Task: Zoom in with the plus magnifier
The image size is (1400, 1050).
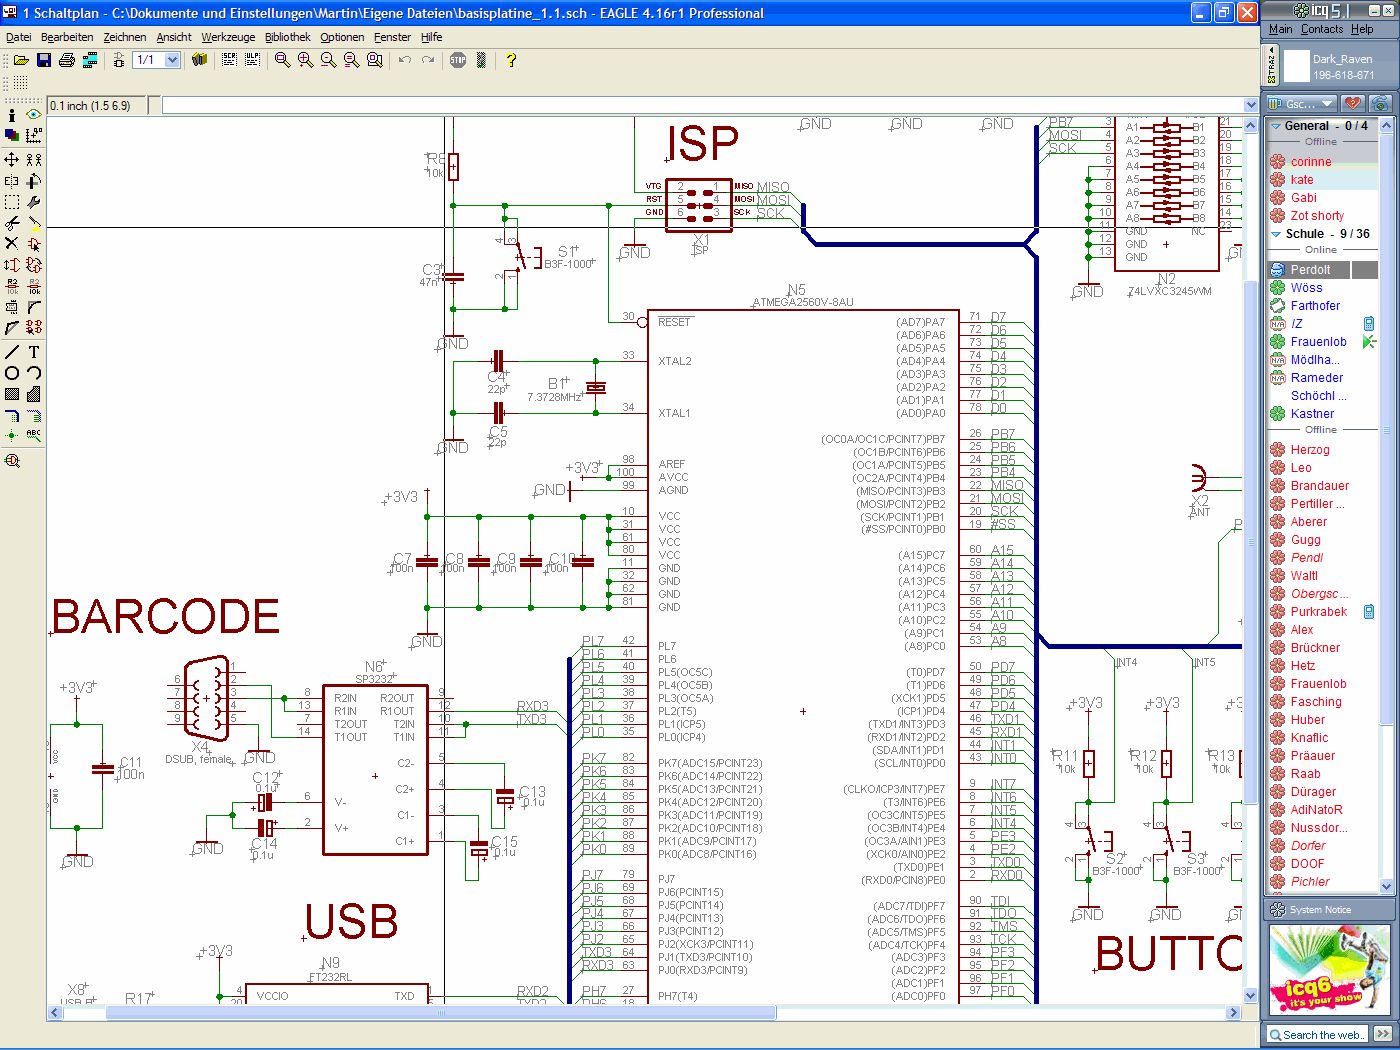Action: [x=306, y=60]
